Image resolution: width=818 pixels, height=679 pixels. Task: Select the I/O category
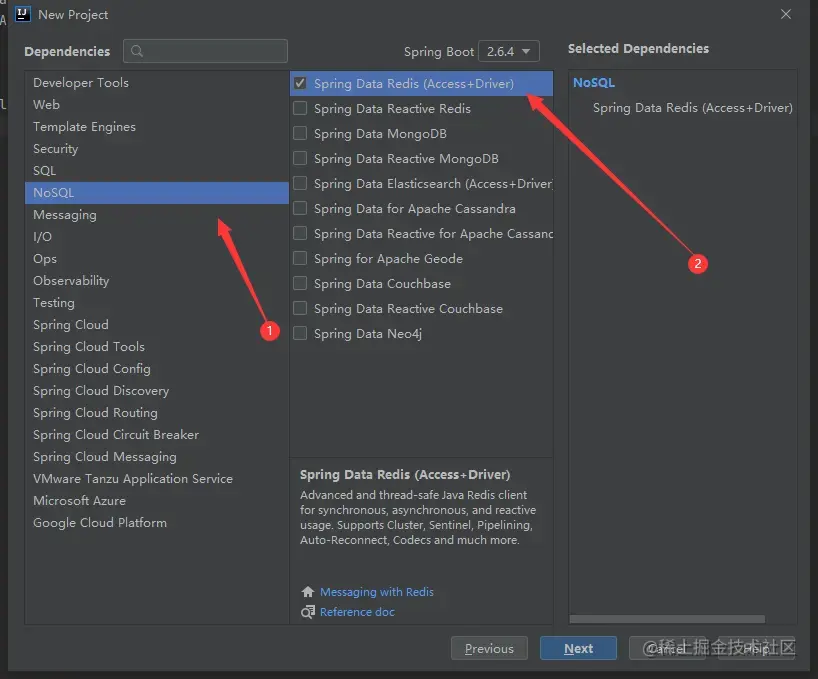point(157,237)
